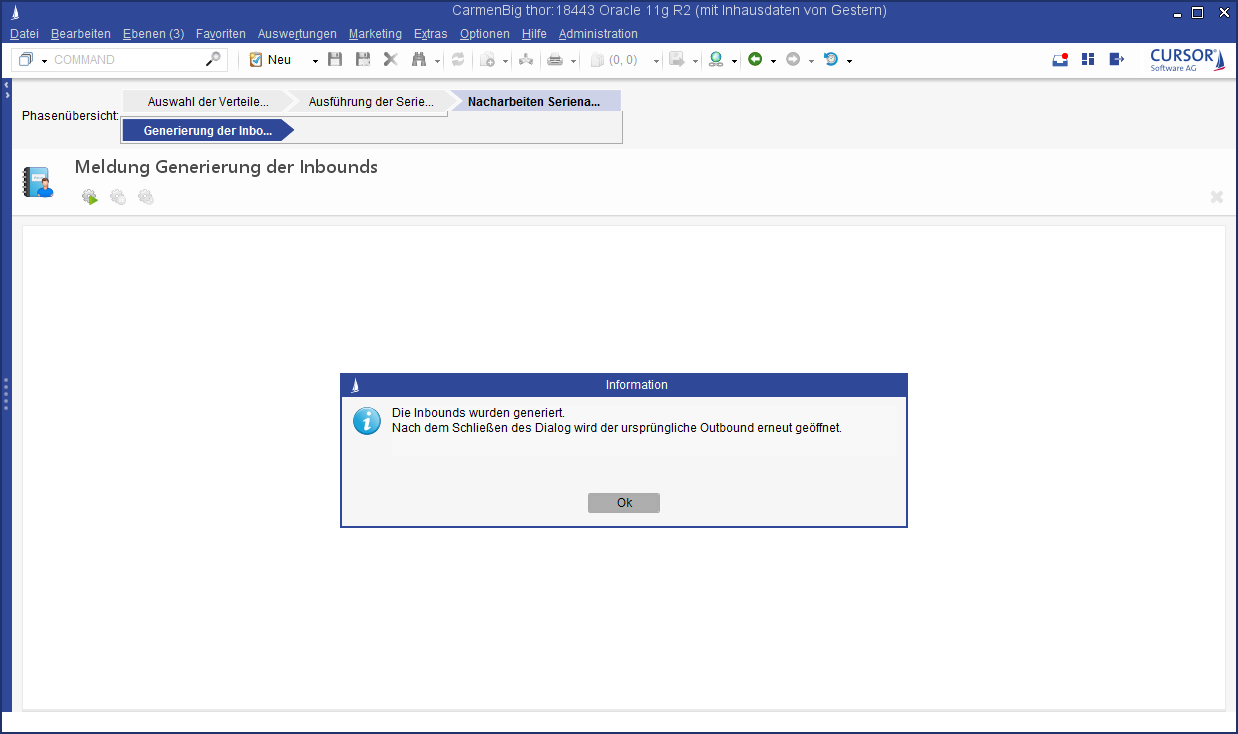Click the Neu button in toolbar
This screenshot has width=1238, height=734.
click(x=270, y=60)
